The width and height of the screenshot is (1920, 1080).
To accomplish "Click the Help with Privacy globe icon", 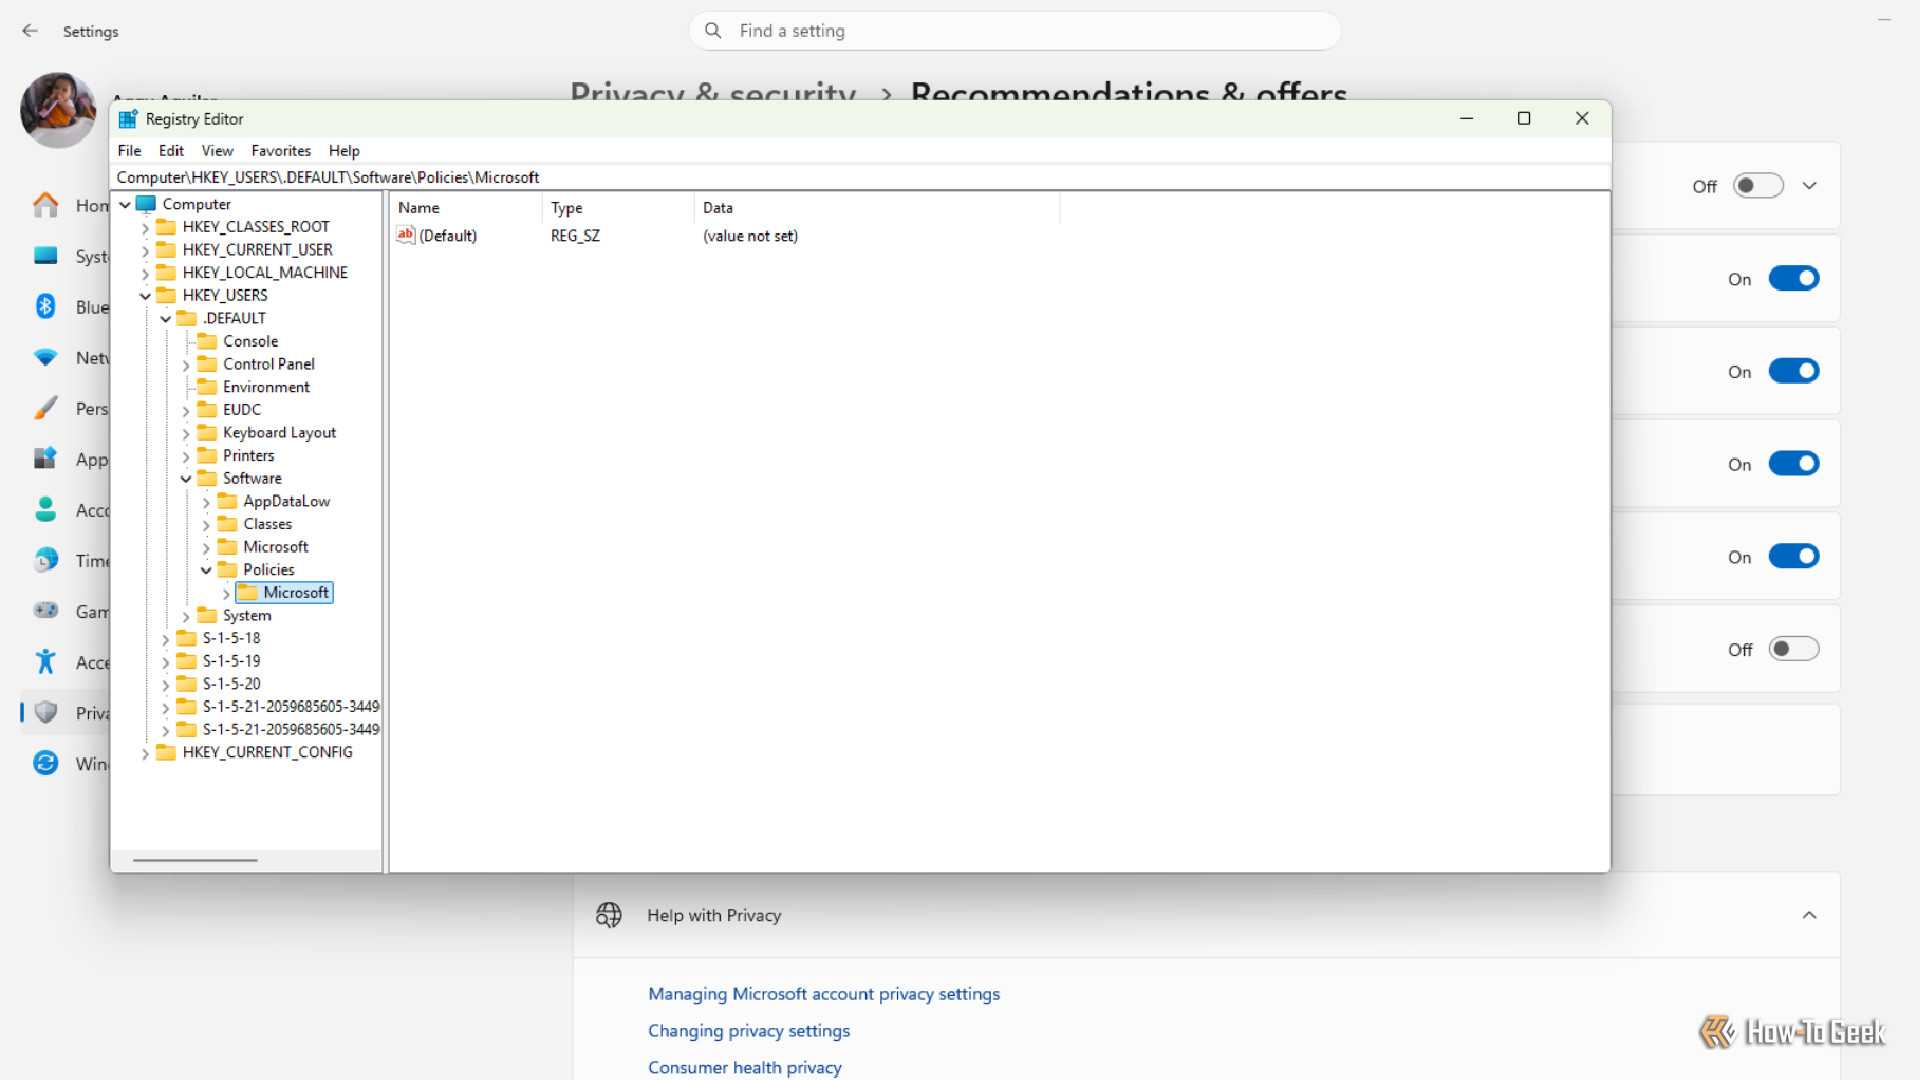I will tap(608, 915).
